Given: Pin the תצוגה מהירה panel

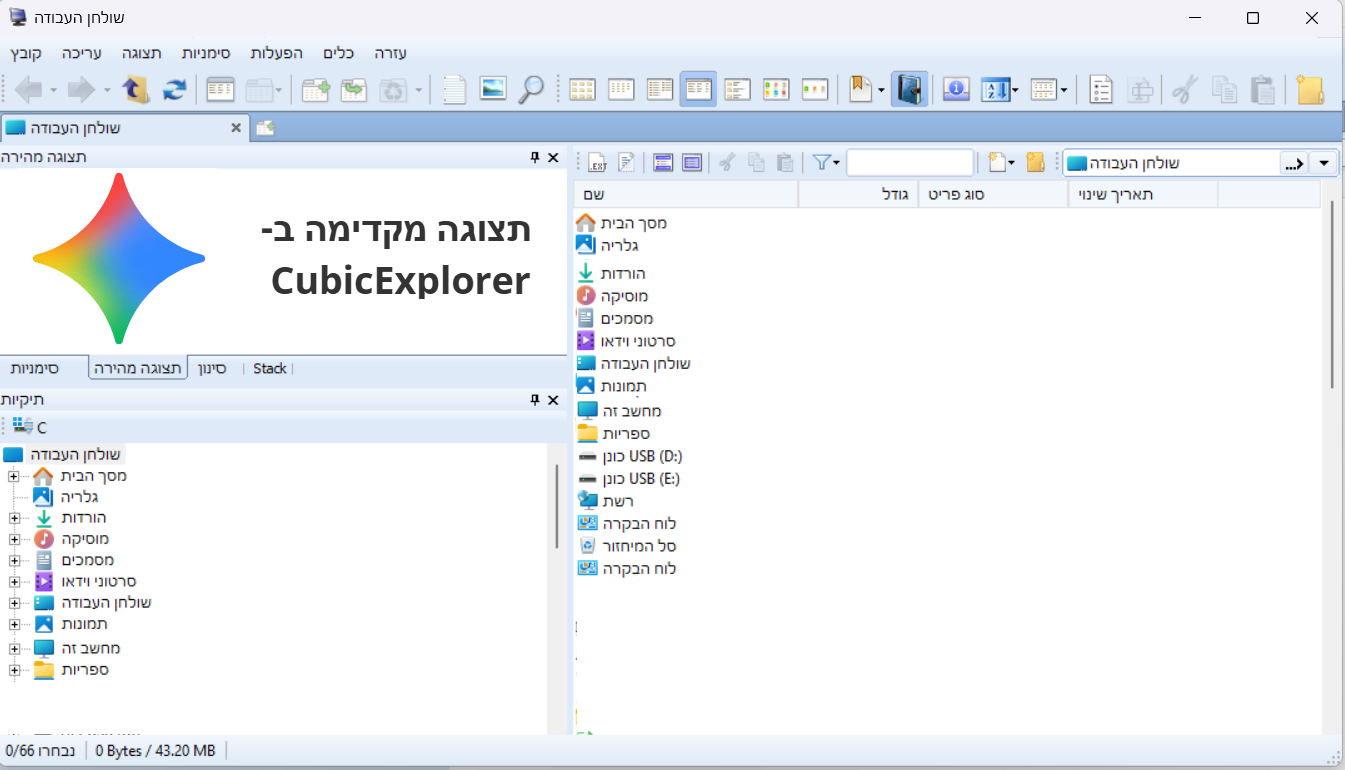Looking at the screenshot, I should pyautogui.click(x=535, y=158).
